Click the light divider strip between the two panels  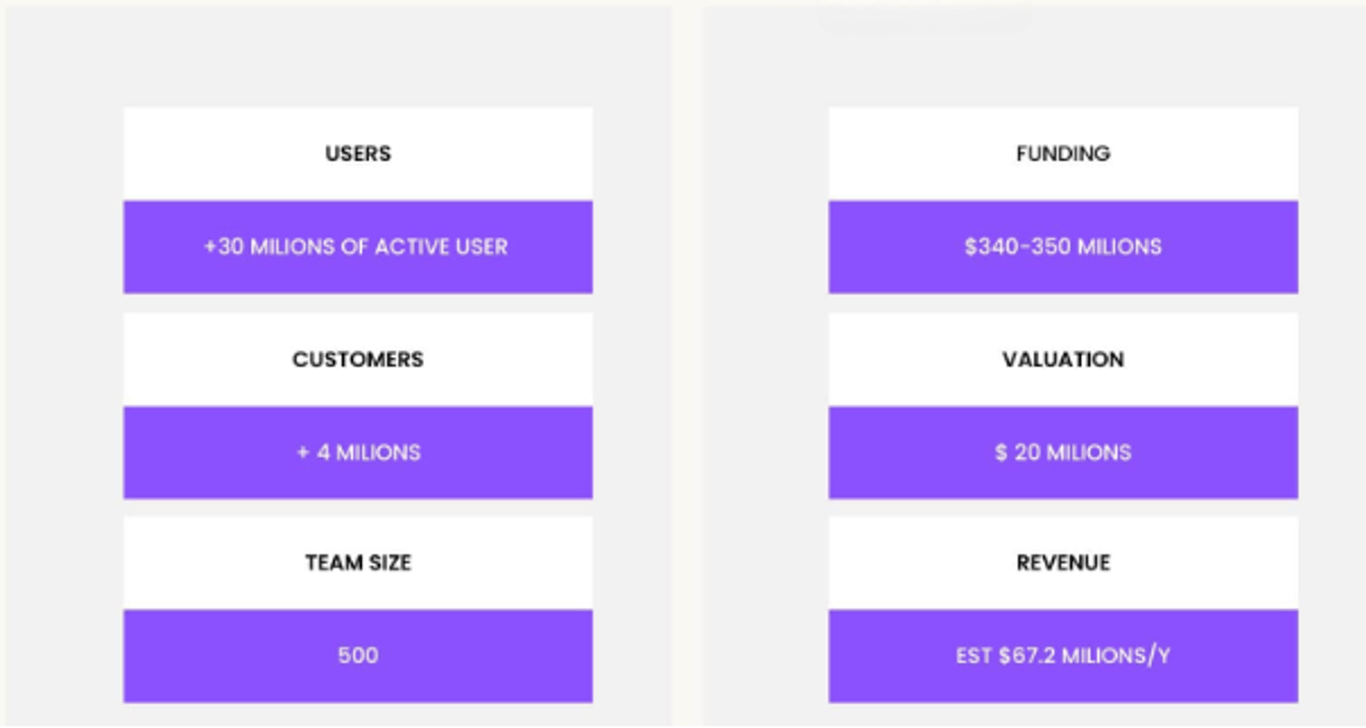687,364
